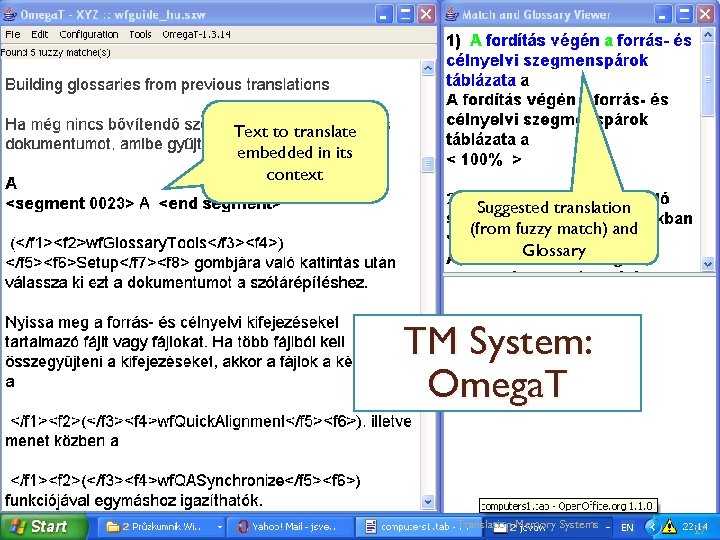Click the 'Found 5 fuzzy match(s)' status text
Viewport: 720px width, 540px height.
tap(56, 52)
